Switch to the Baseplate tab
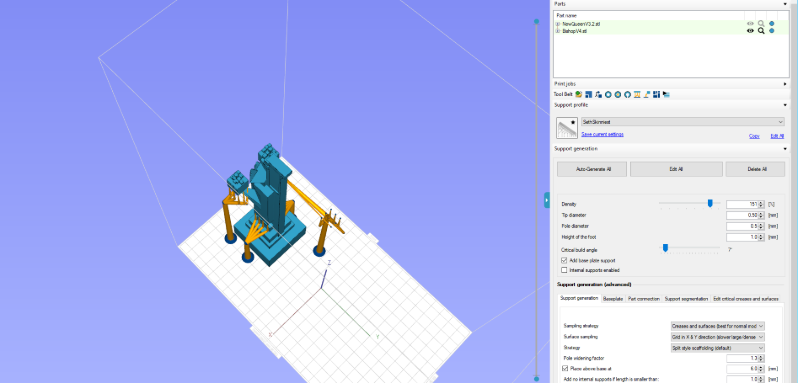This screenshot has width=798, height=383. point(613,299)
